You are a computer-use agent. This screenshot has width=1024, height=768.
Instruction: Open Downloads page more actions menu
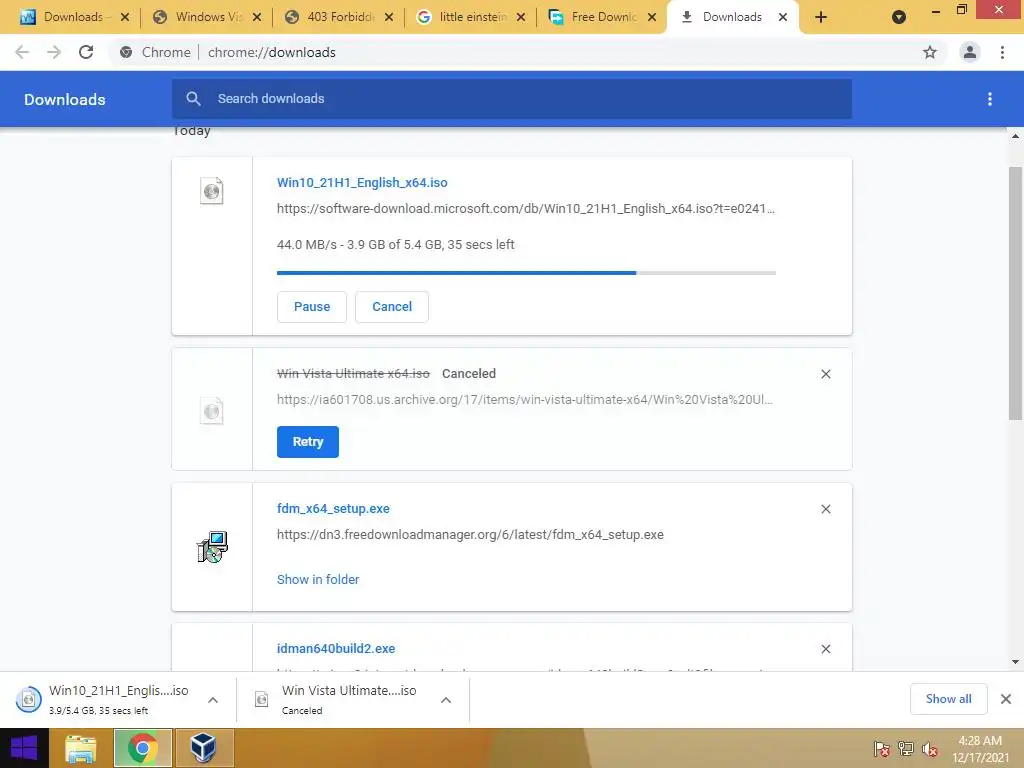(990, 99)
